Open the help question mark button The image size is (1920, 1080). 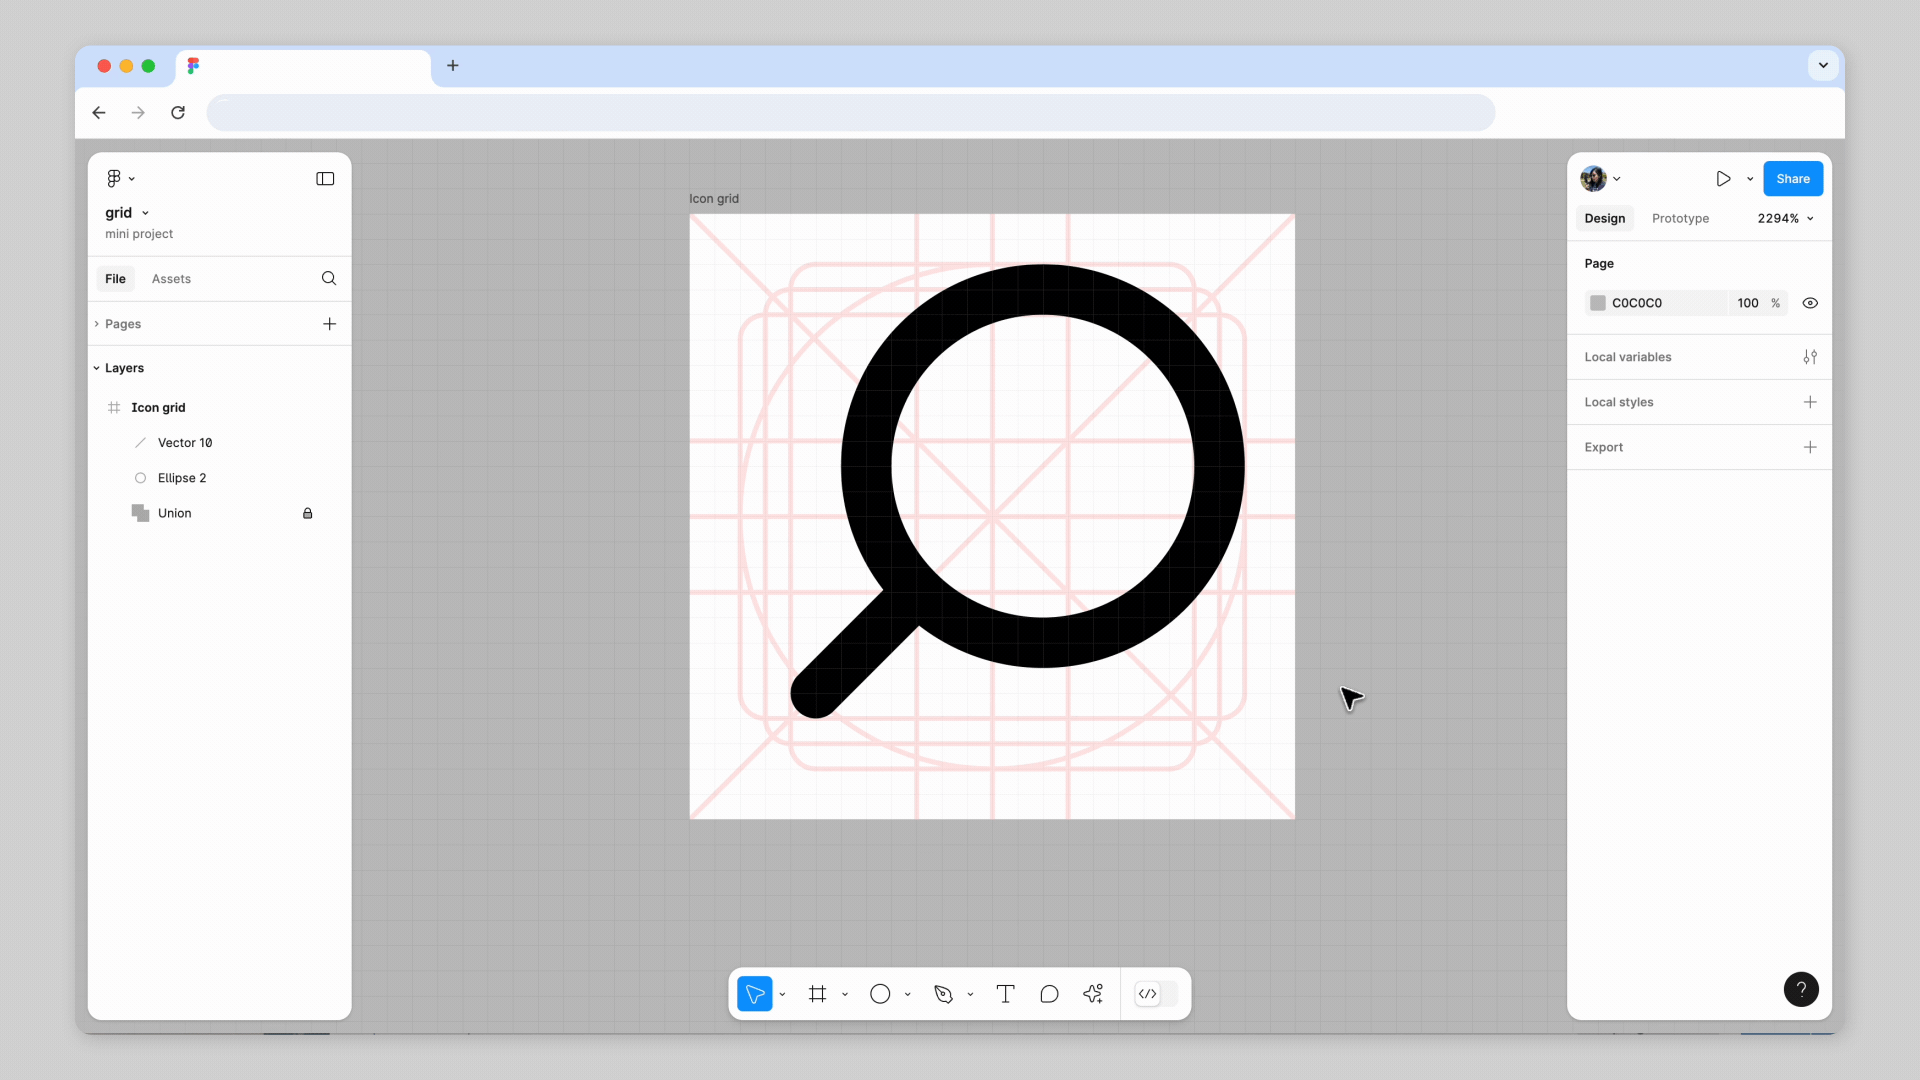pyautogui.click(x=1801, y=990)
